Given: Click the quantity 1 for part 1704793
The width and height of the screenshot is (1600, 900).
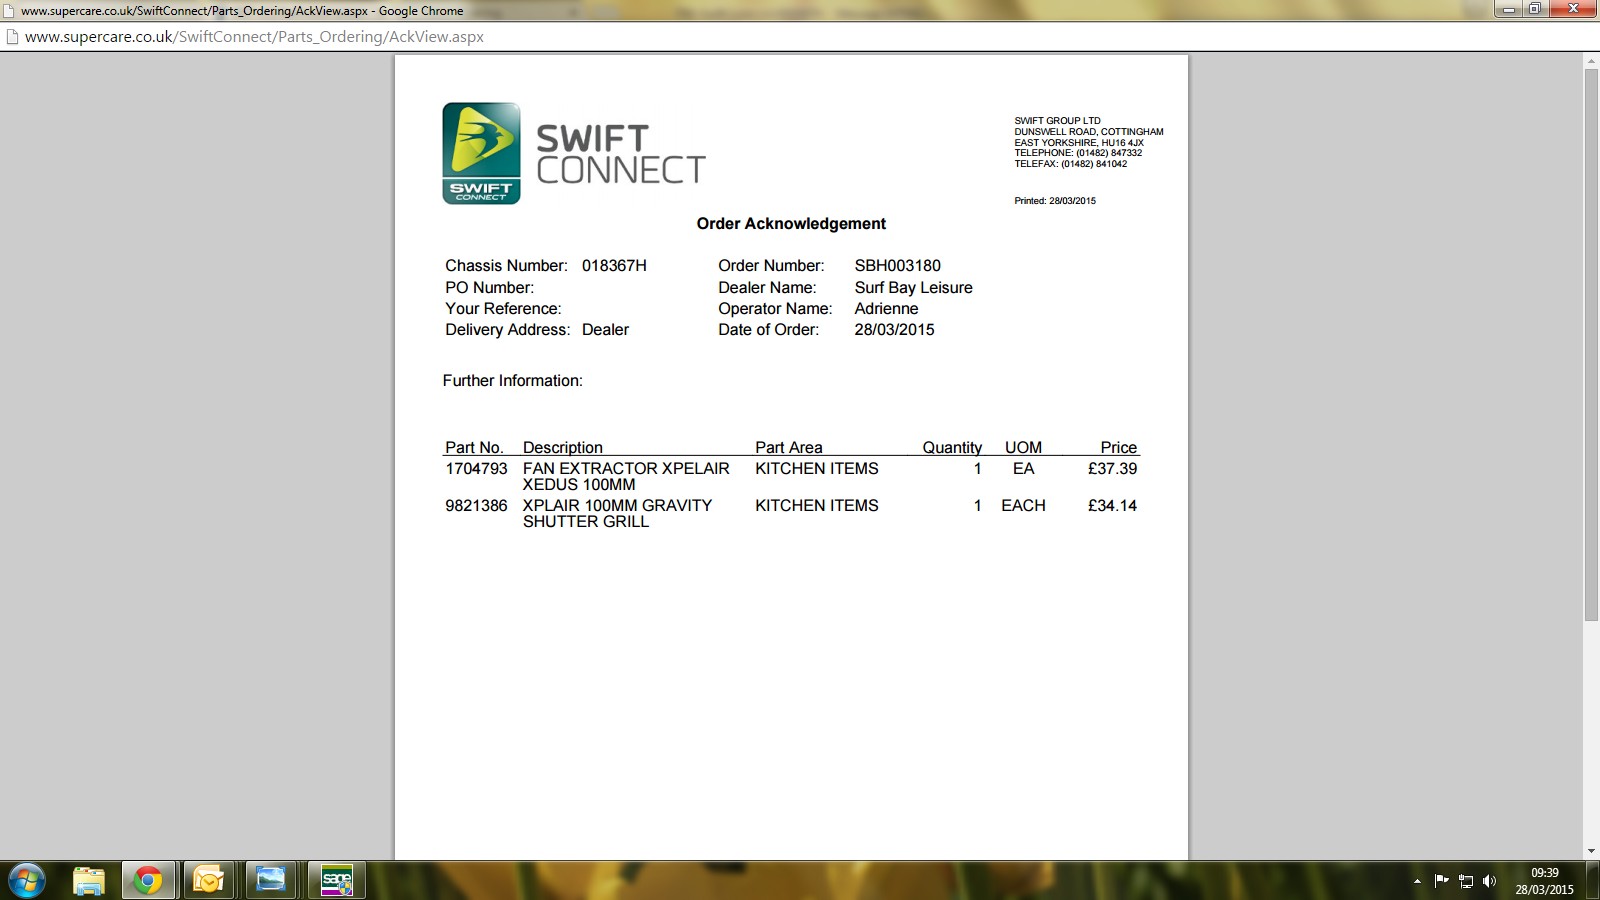Looking at the screenshot, I should pos(978,469).
